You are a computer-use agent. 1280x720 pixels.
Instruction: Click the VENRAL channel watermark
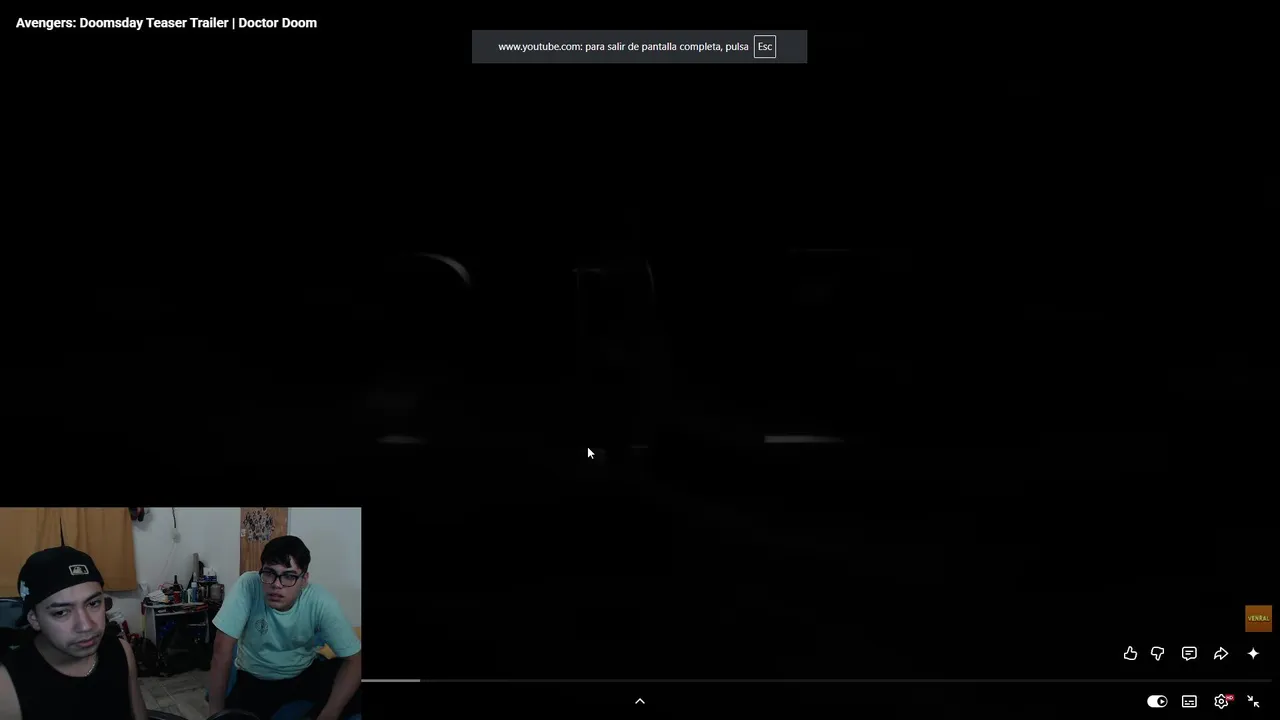click(1258, 618)
